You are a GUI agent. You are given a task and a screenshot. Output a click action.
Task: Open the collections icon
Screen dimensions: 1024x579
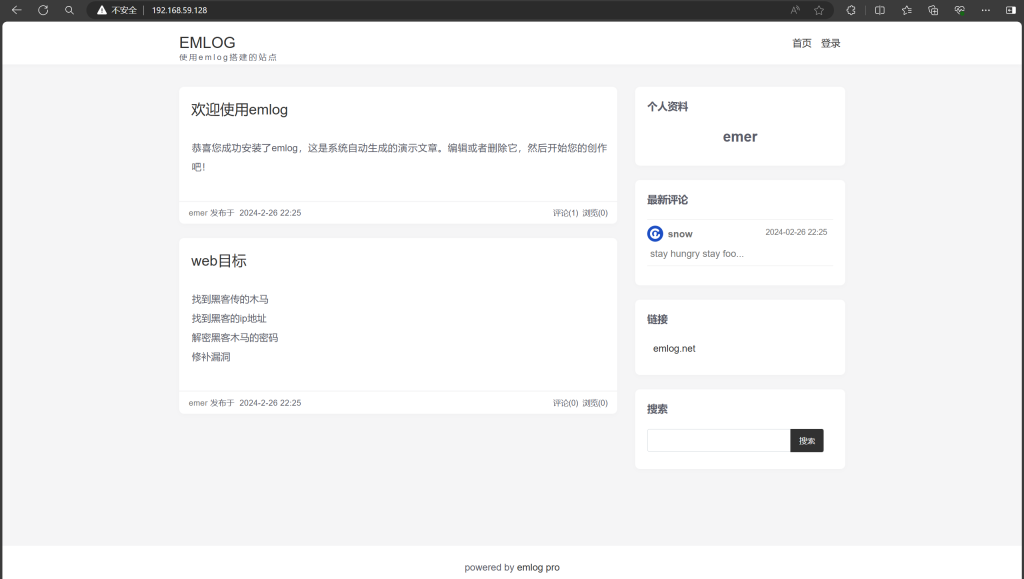click(933, 10)
